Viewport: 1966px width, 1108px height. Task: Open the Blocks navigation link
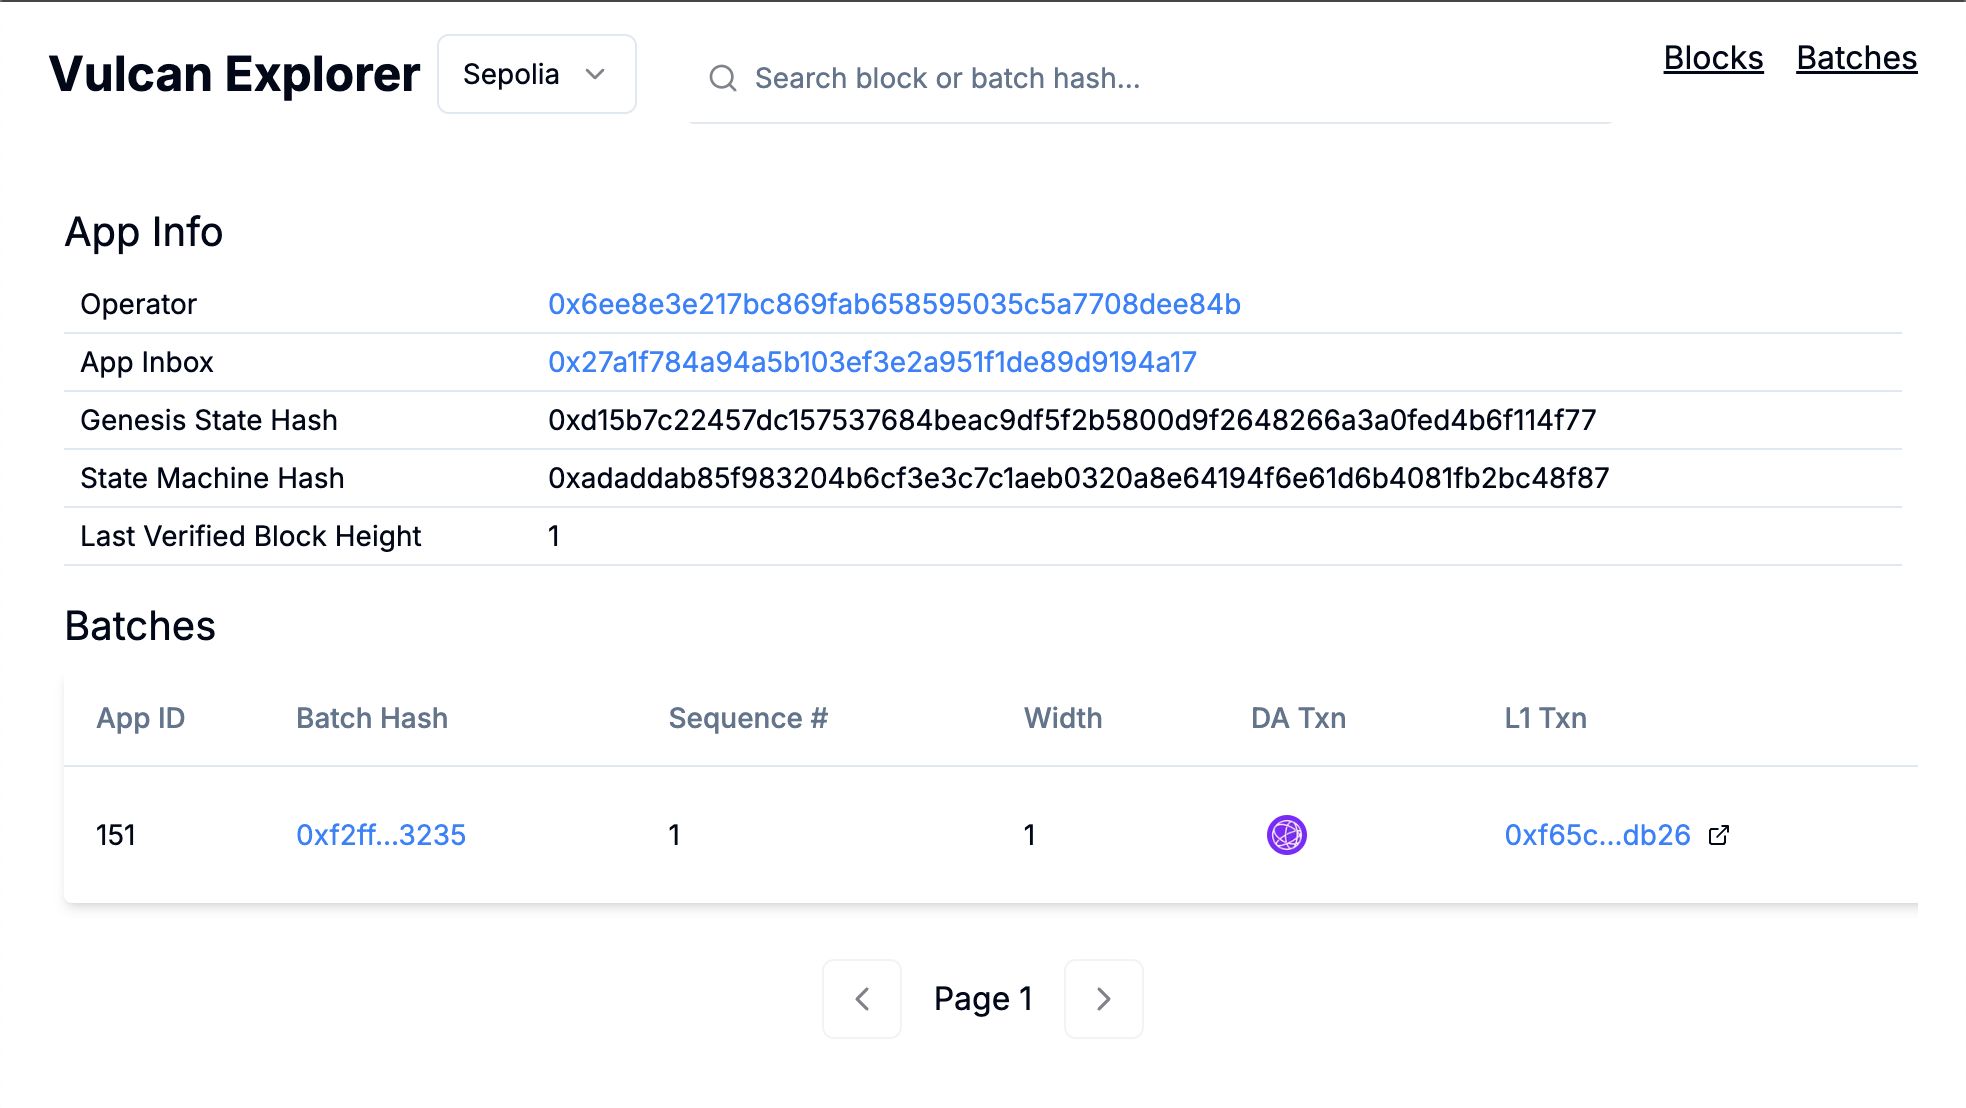tap(1713, 58)
